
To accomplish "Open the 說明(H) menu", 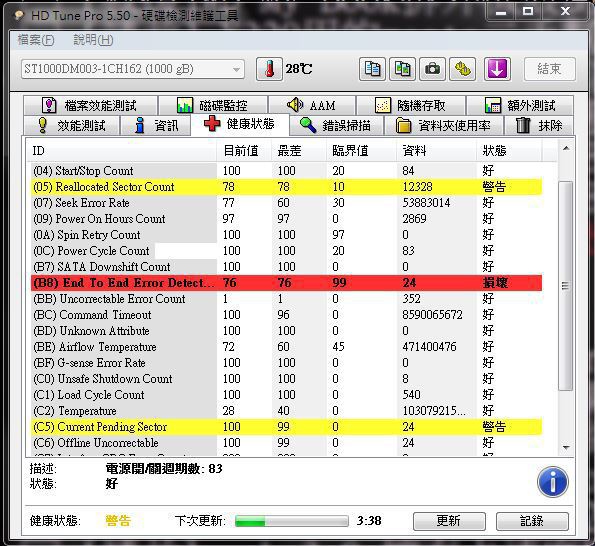I will coord(93,40).
